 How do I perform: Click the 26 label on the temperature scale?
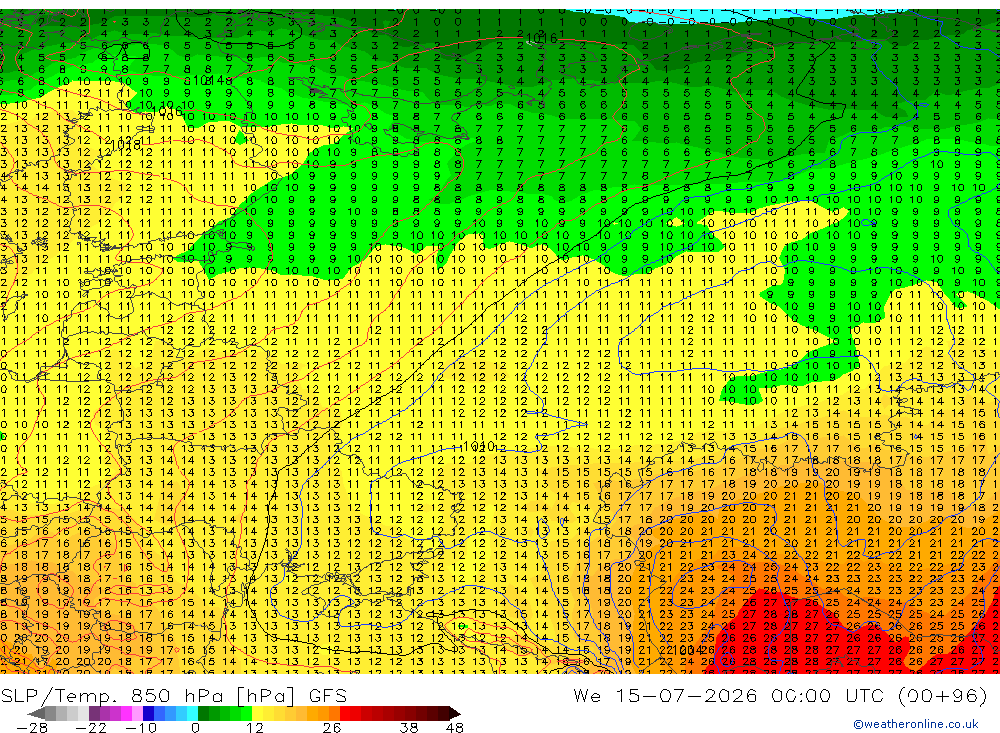(332, 727)
